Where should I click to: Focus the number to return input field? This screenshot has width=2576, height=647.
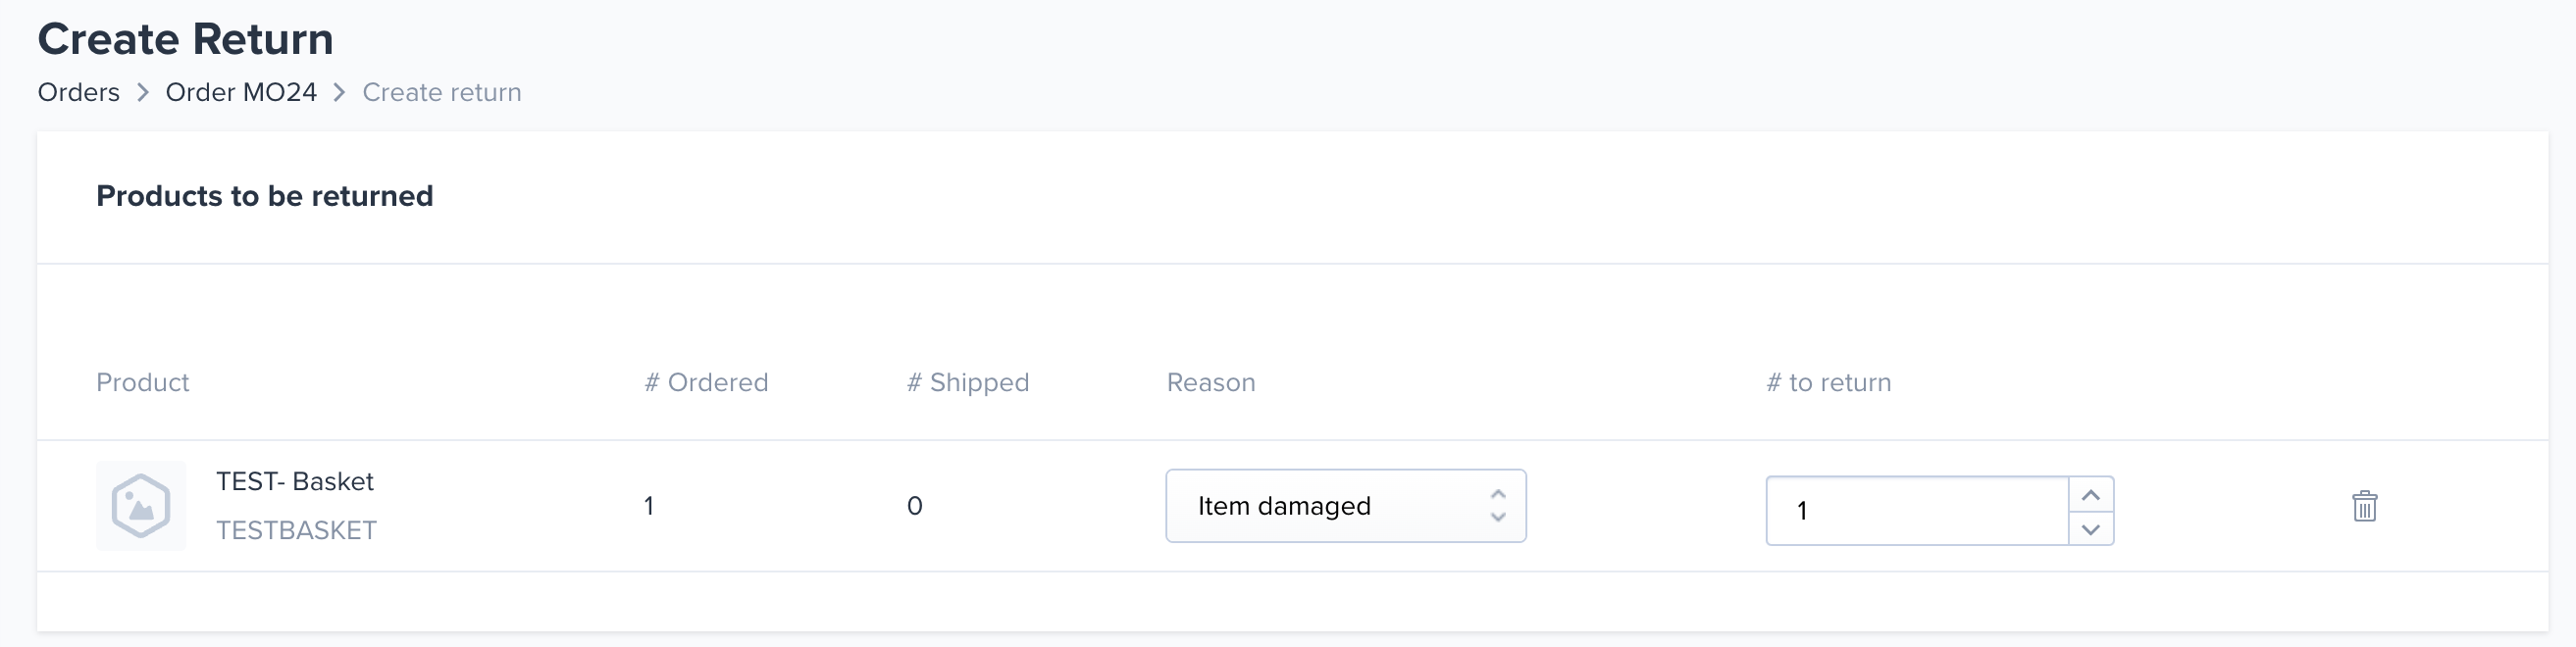click(x=1917, y=511)
